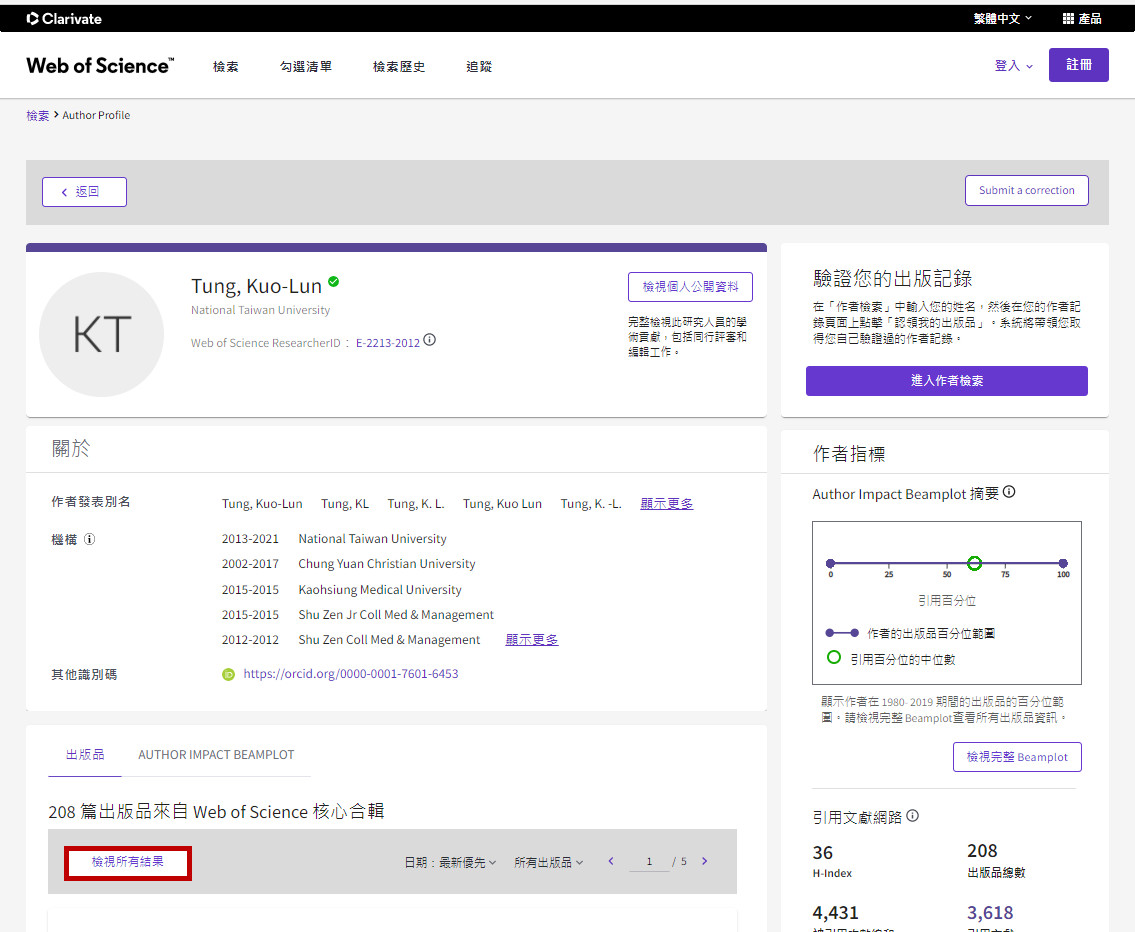
Task: Click 檢視所有結果 link
Action: tap(127, 862)
